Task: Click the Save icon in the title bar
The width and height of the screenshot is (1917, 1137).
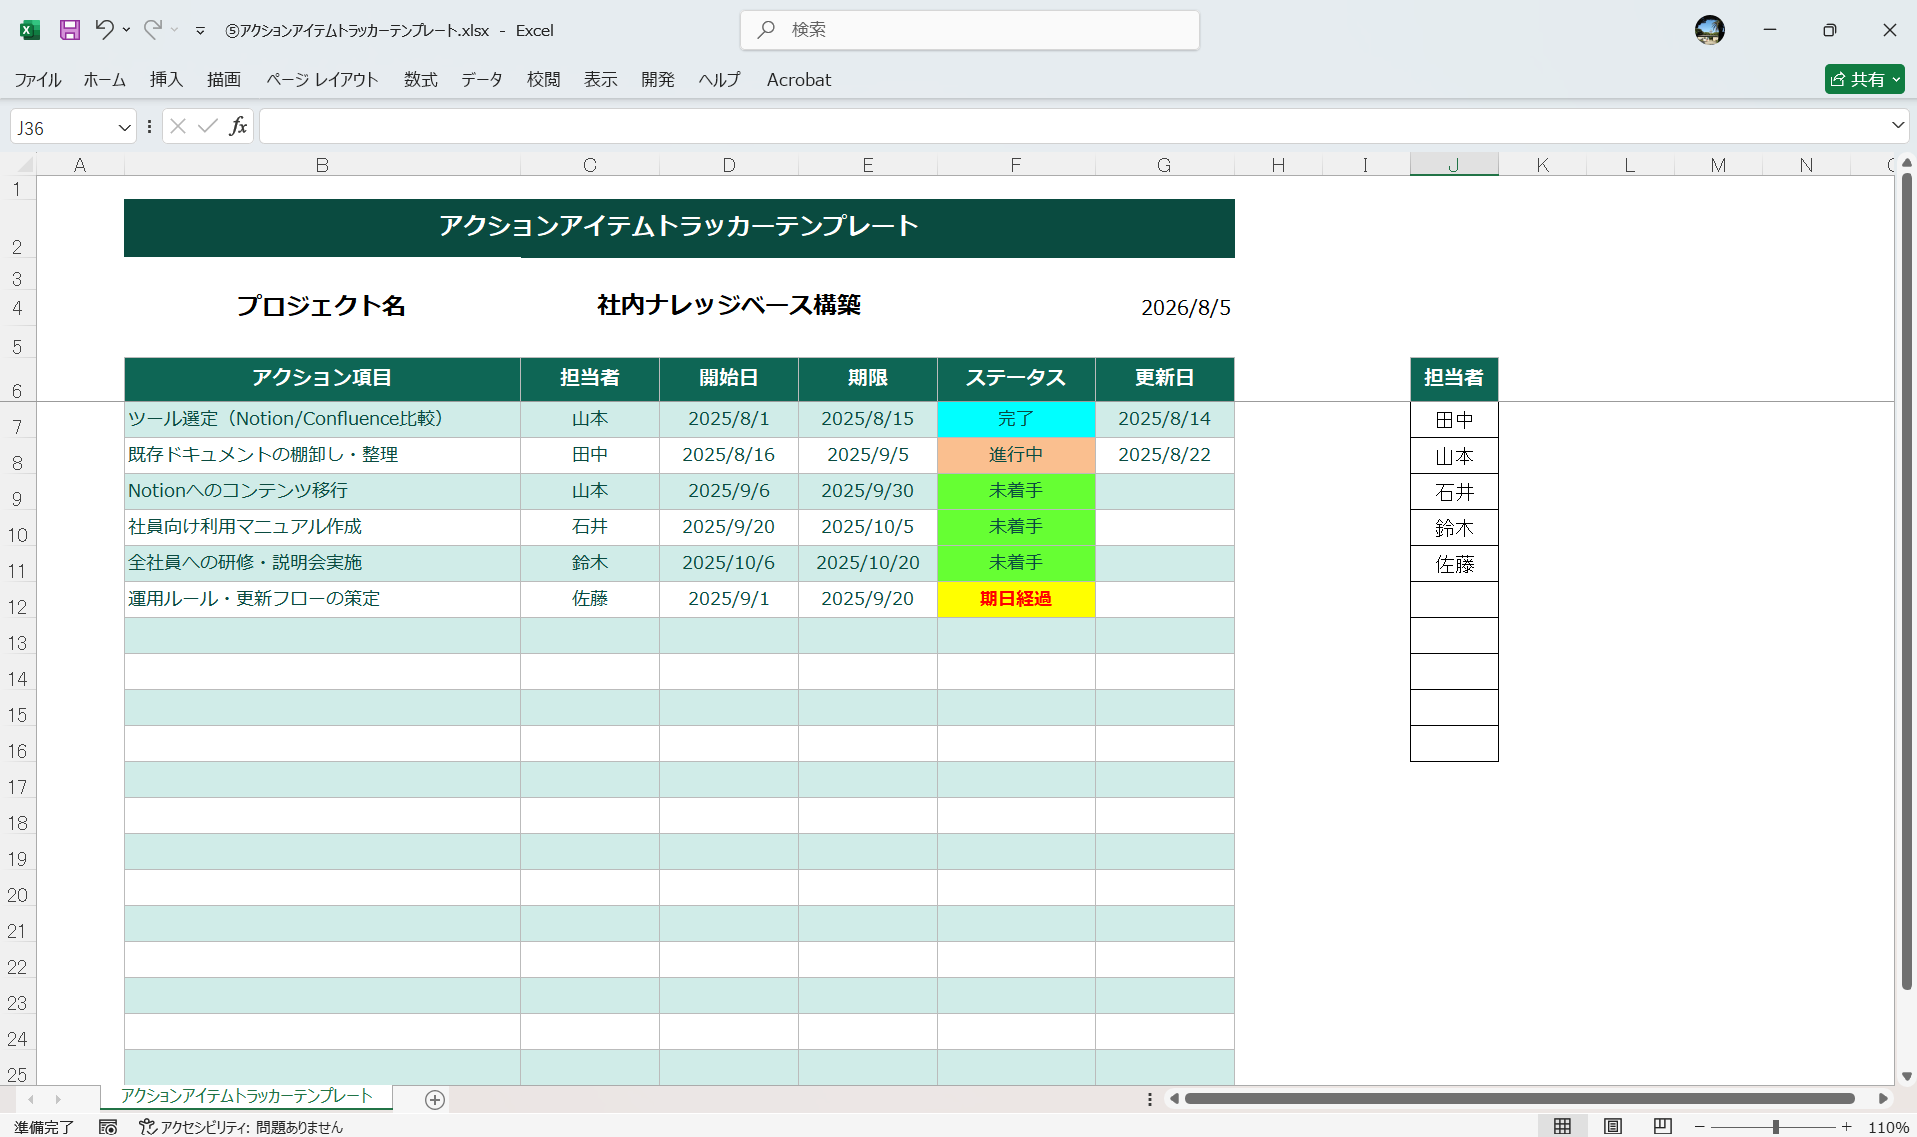Action: click(x=69, y=30)
